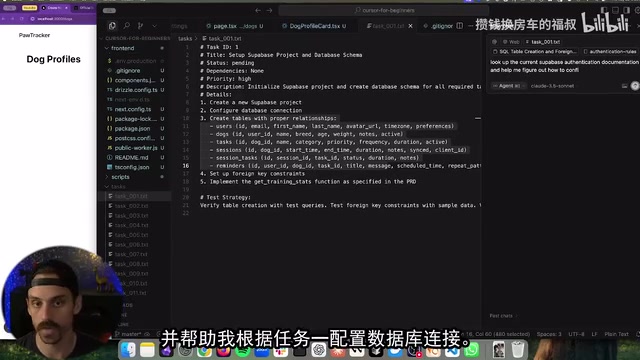This screenshot has height=360, width=640.
Task: Toggle the secondary side bar layout button
Action: [x=626, y=10]
